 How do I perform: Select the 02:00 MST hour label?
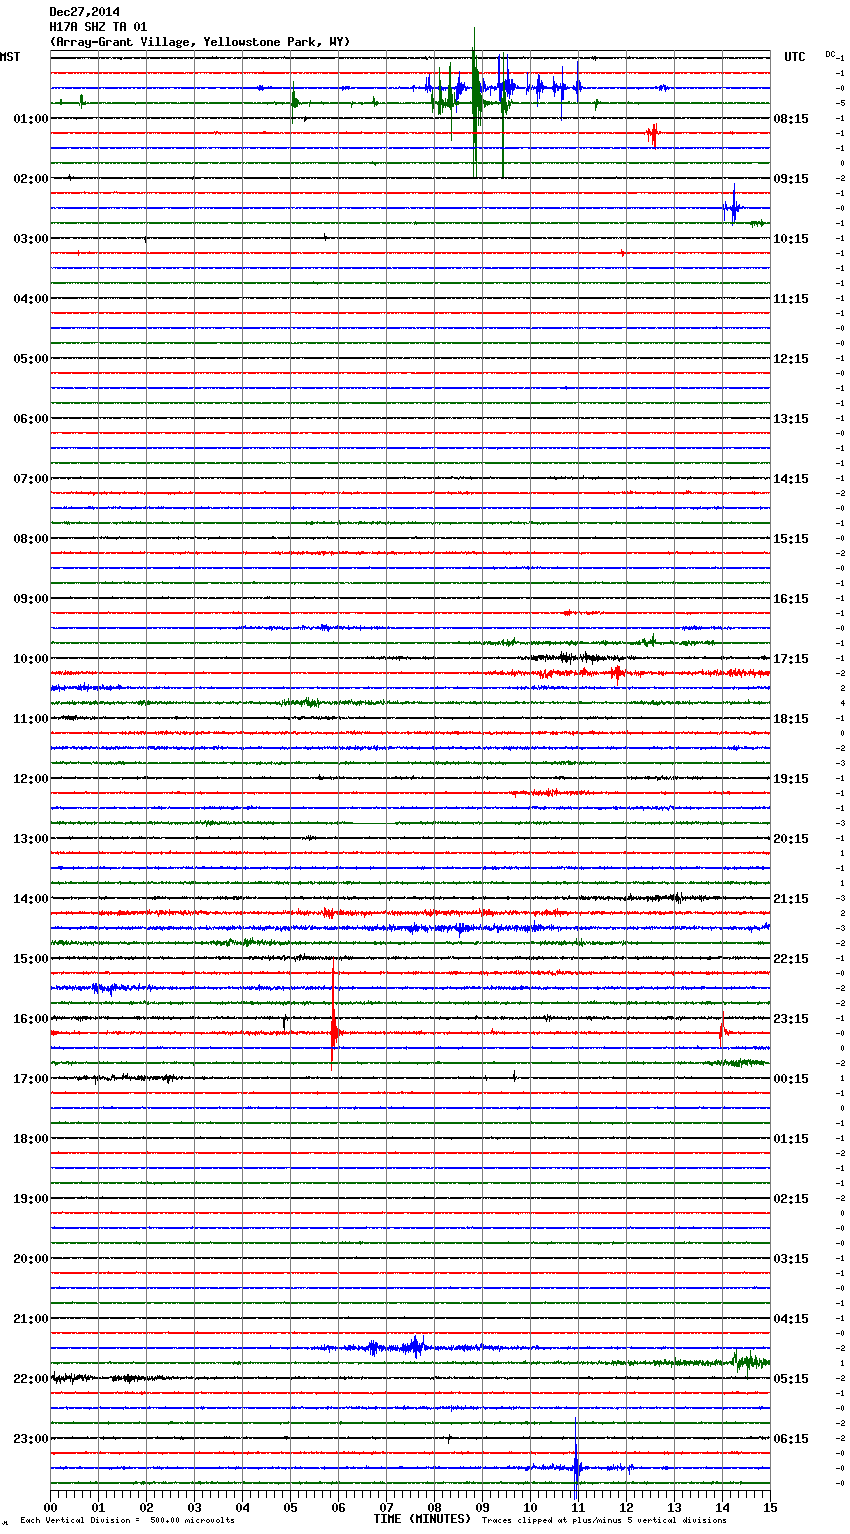point(31,179)
